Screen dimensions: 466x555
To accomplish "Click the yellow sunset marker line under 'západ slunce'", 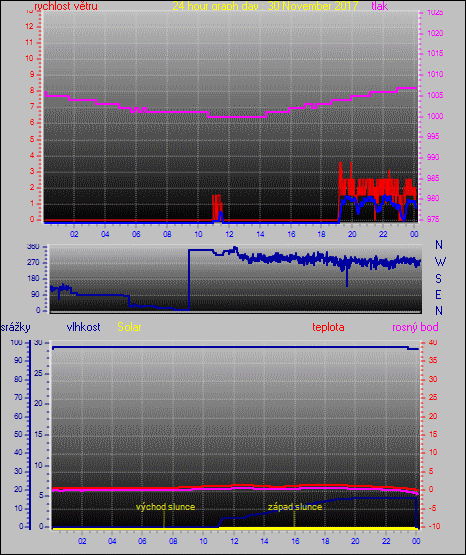I will 294,520.
